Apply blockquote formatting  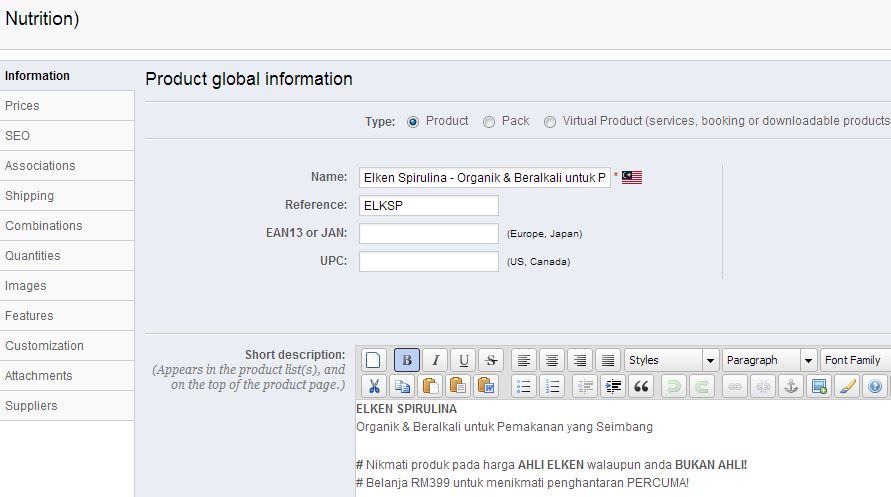641,387
